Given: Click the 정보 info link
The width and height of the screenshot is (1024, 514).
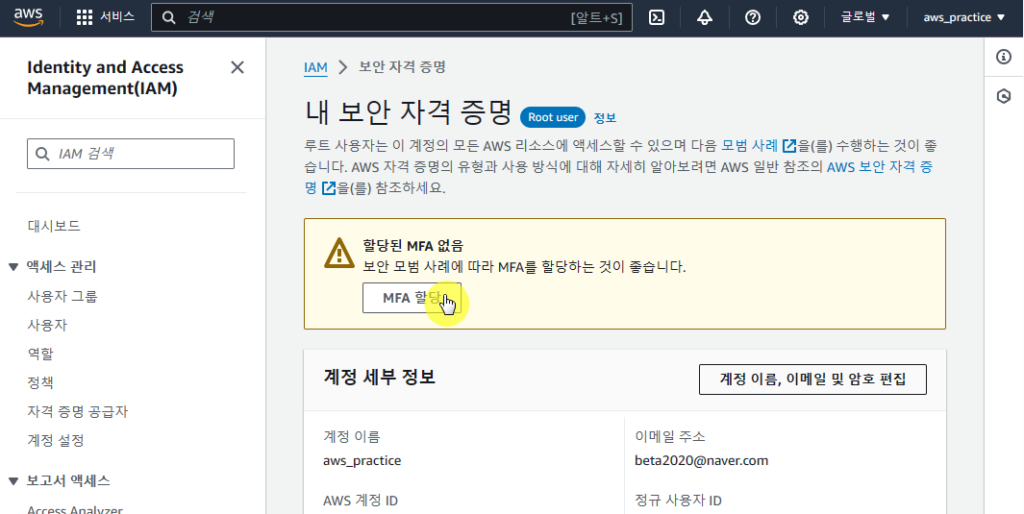Looking at the screenshot, I should [x=605, y=118].
